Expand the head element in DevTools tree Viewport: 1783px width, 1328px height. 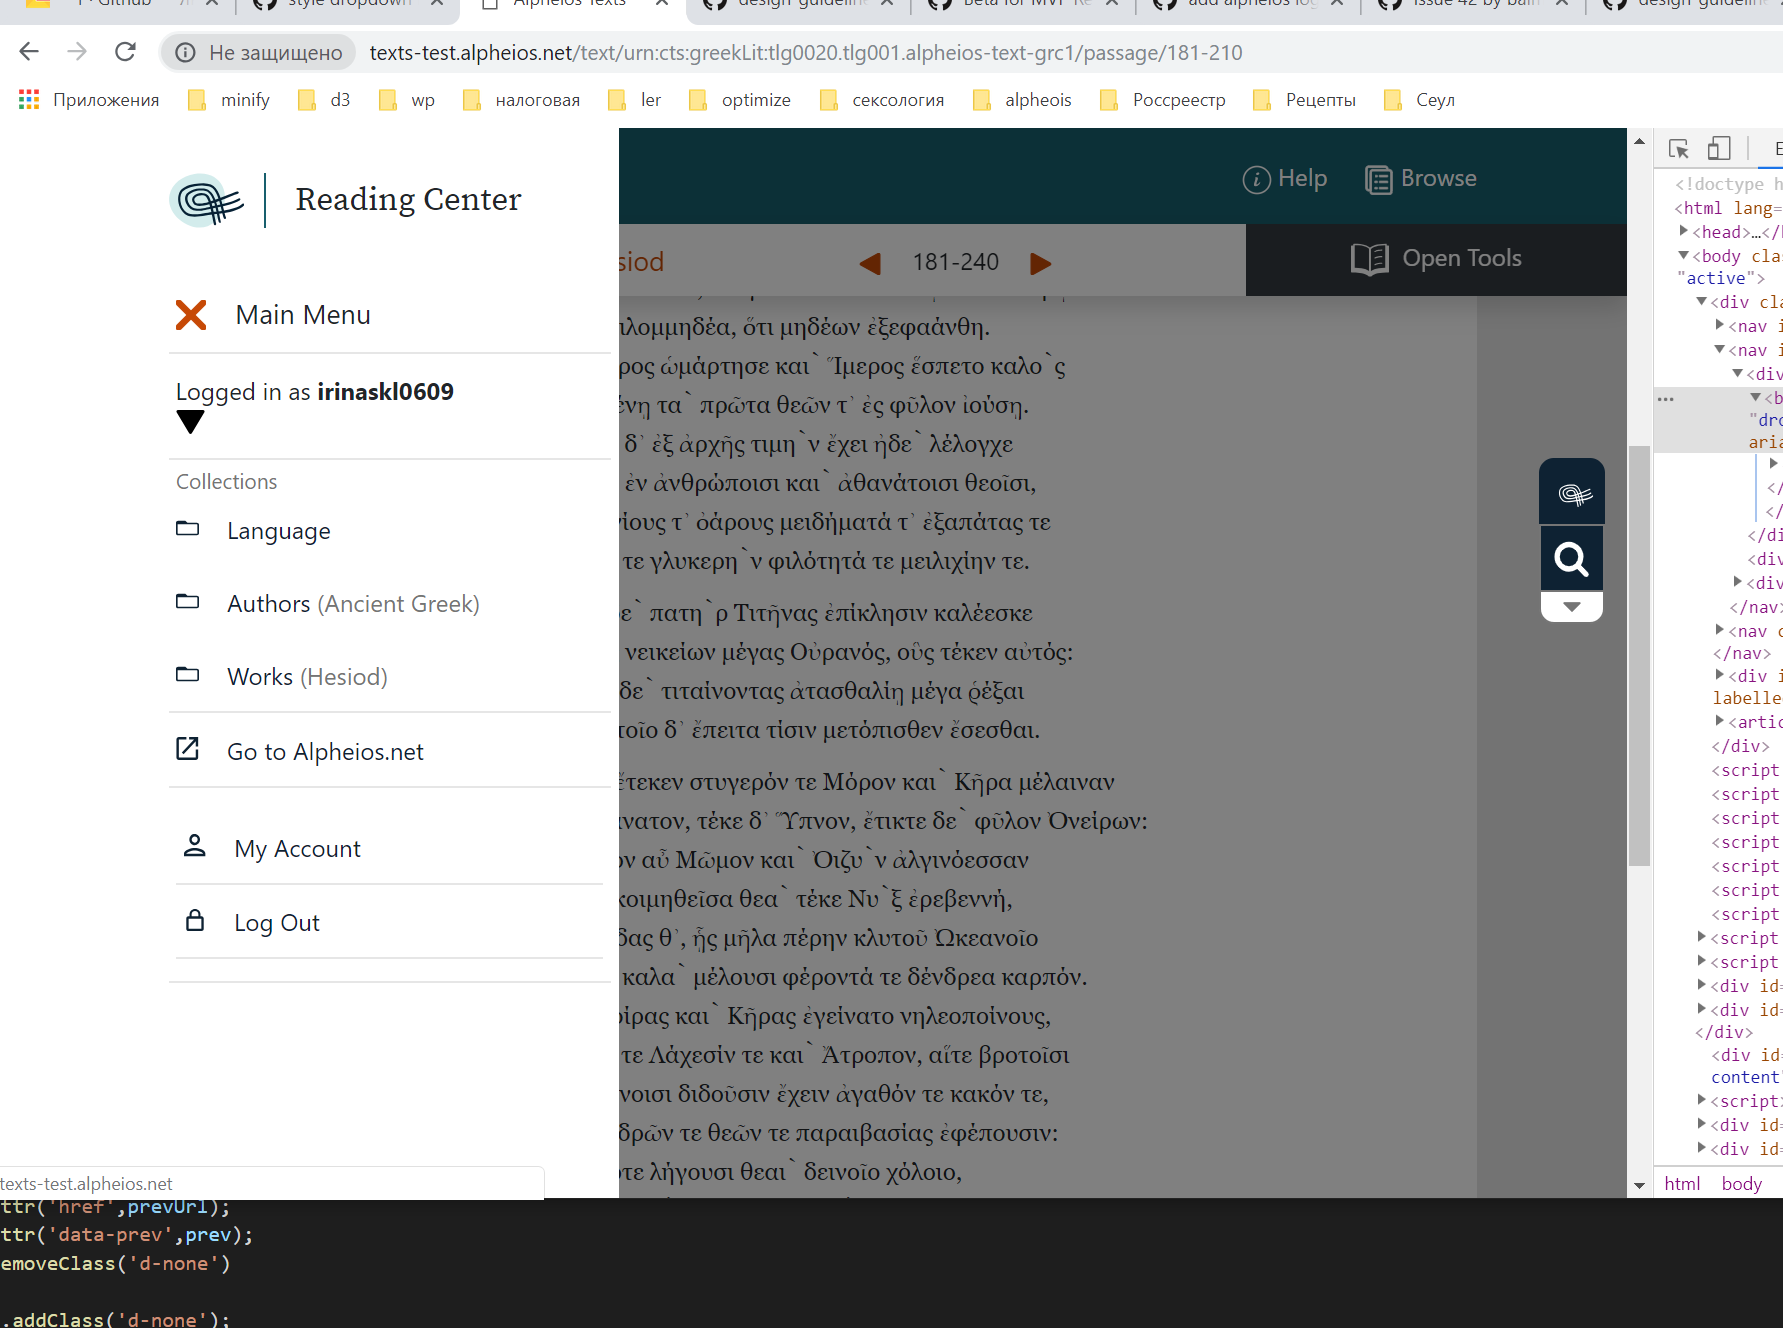[1684, 231]
